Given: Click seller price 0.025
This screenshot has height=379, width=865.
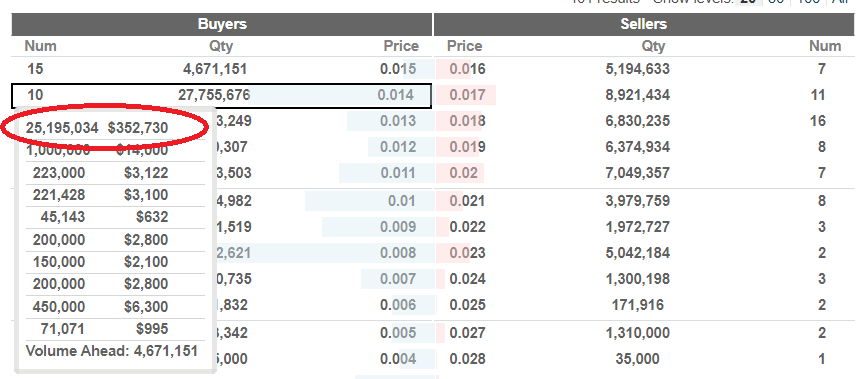Looking at the screenshot, I should pyautogui.click(x=467, y=305).
